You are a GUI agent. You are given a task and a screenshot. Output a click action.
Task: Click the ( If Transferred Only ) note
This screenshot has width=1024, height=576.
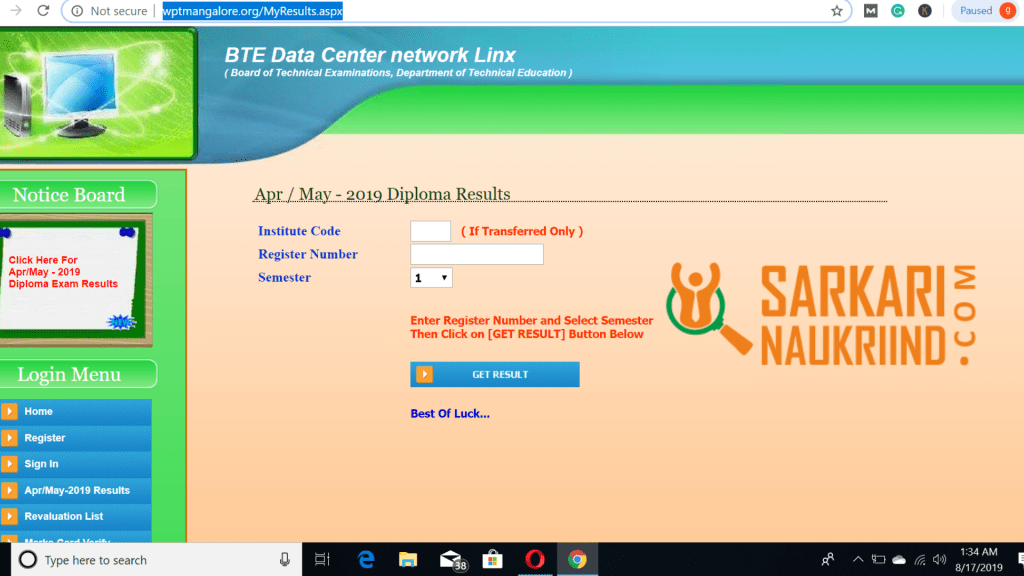522,231
